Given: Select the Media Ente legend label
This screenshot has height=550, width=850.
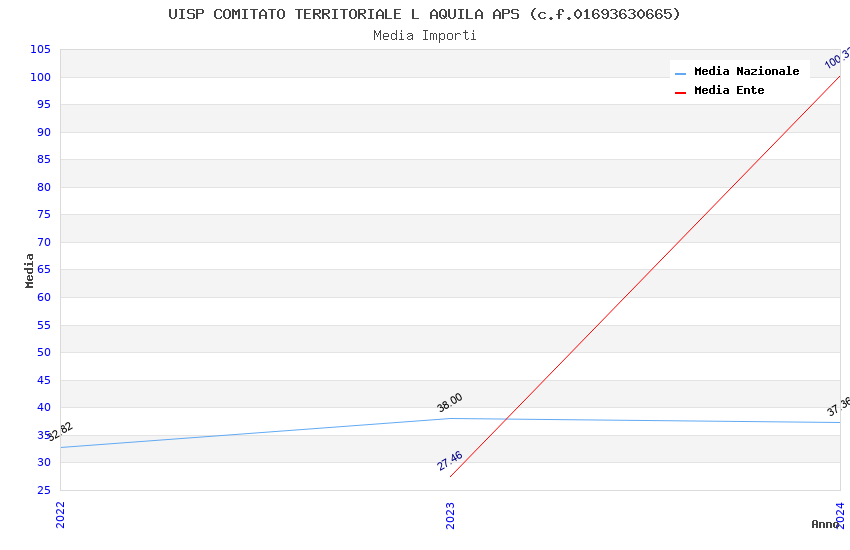Looking at the screenshot, I should pos(729,90).
